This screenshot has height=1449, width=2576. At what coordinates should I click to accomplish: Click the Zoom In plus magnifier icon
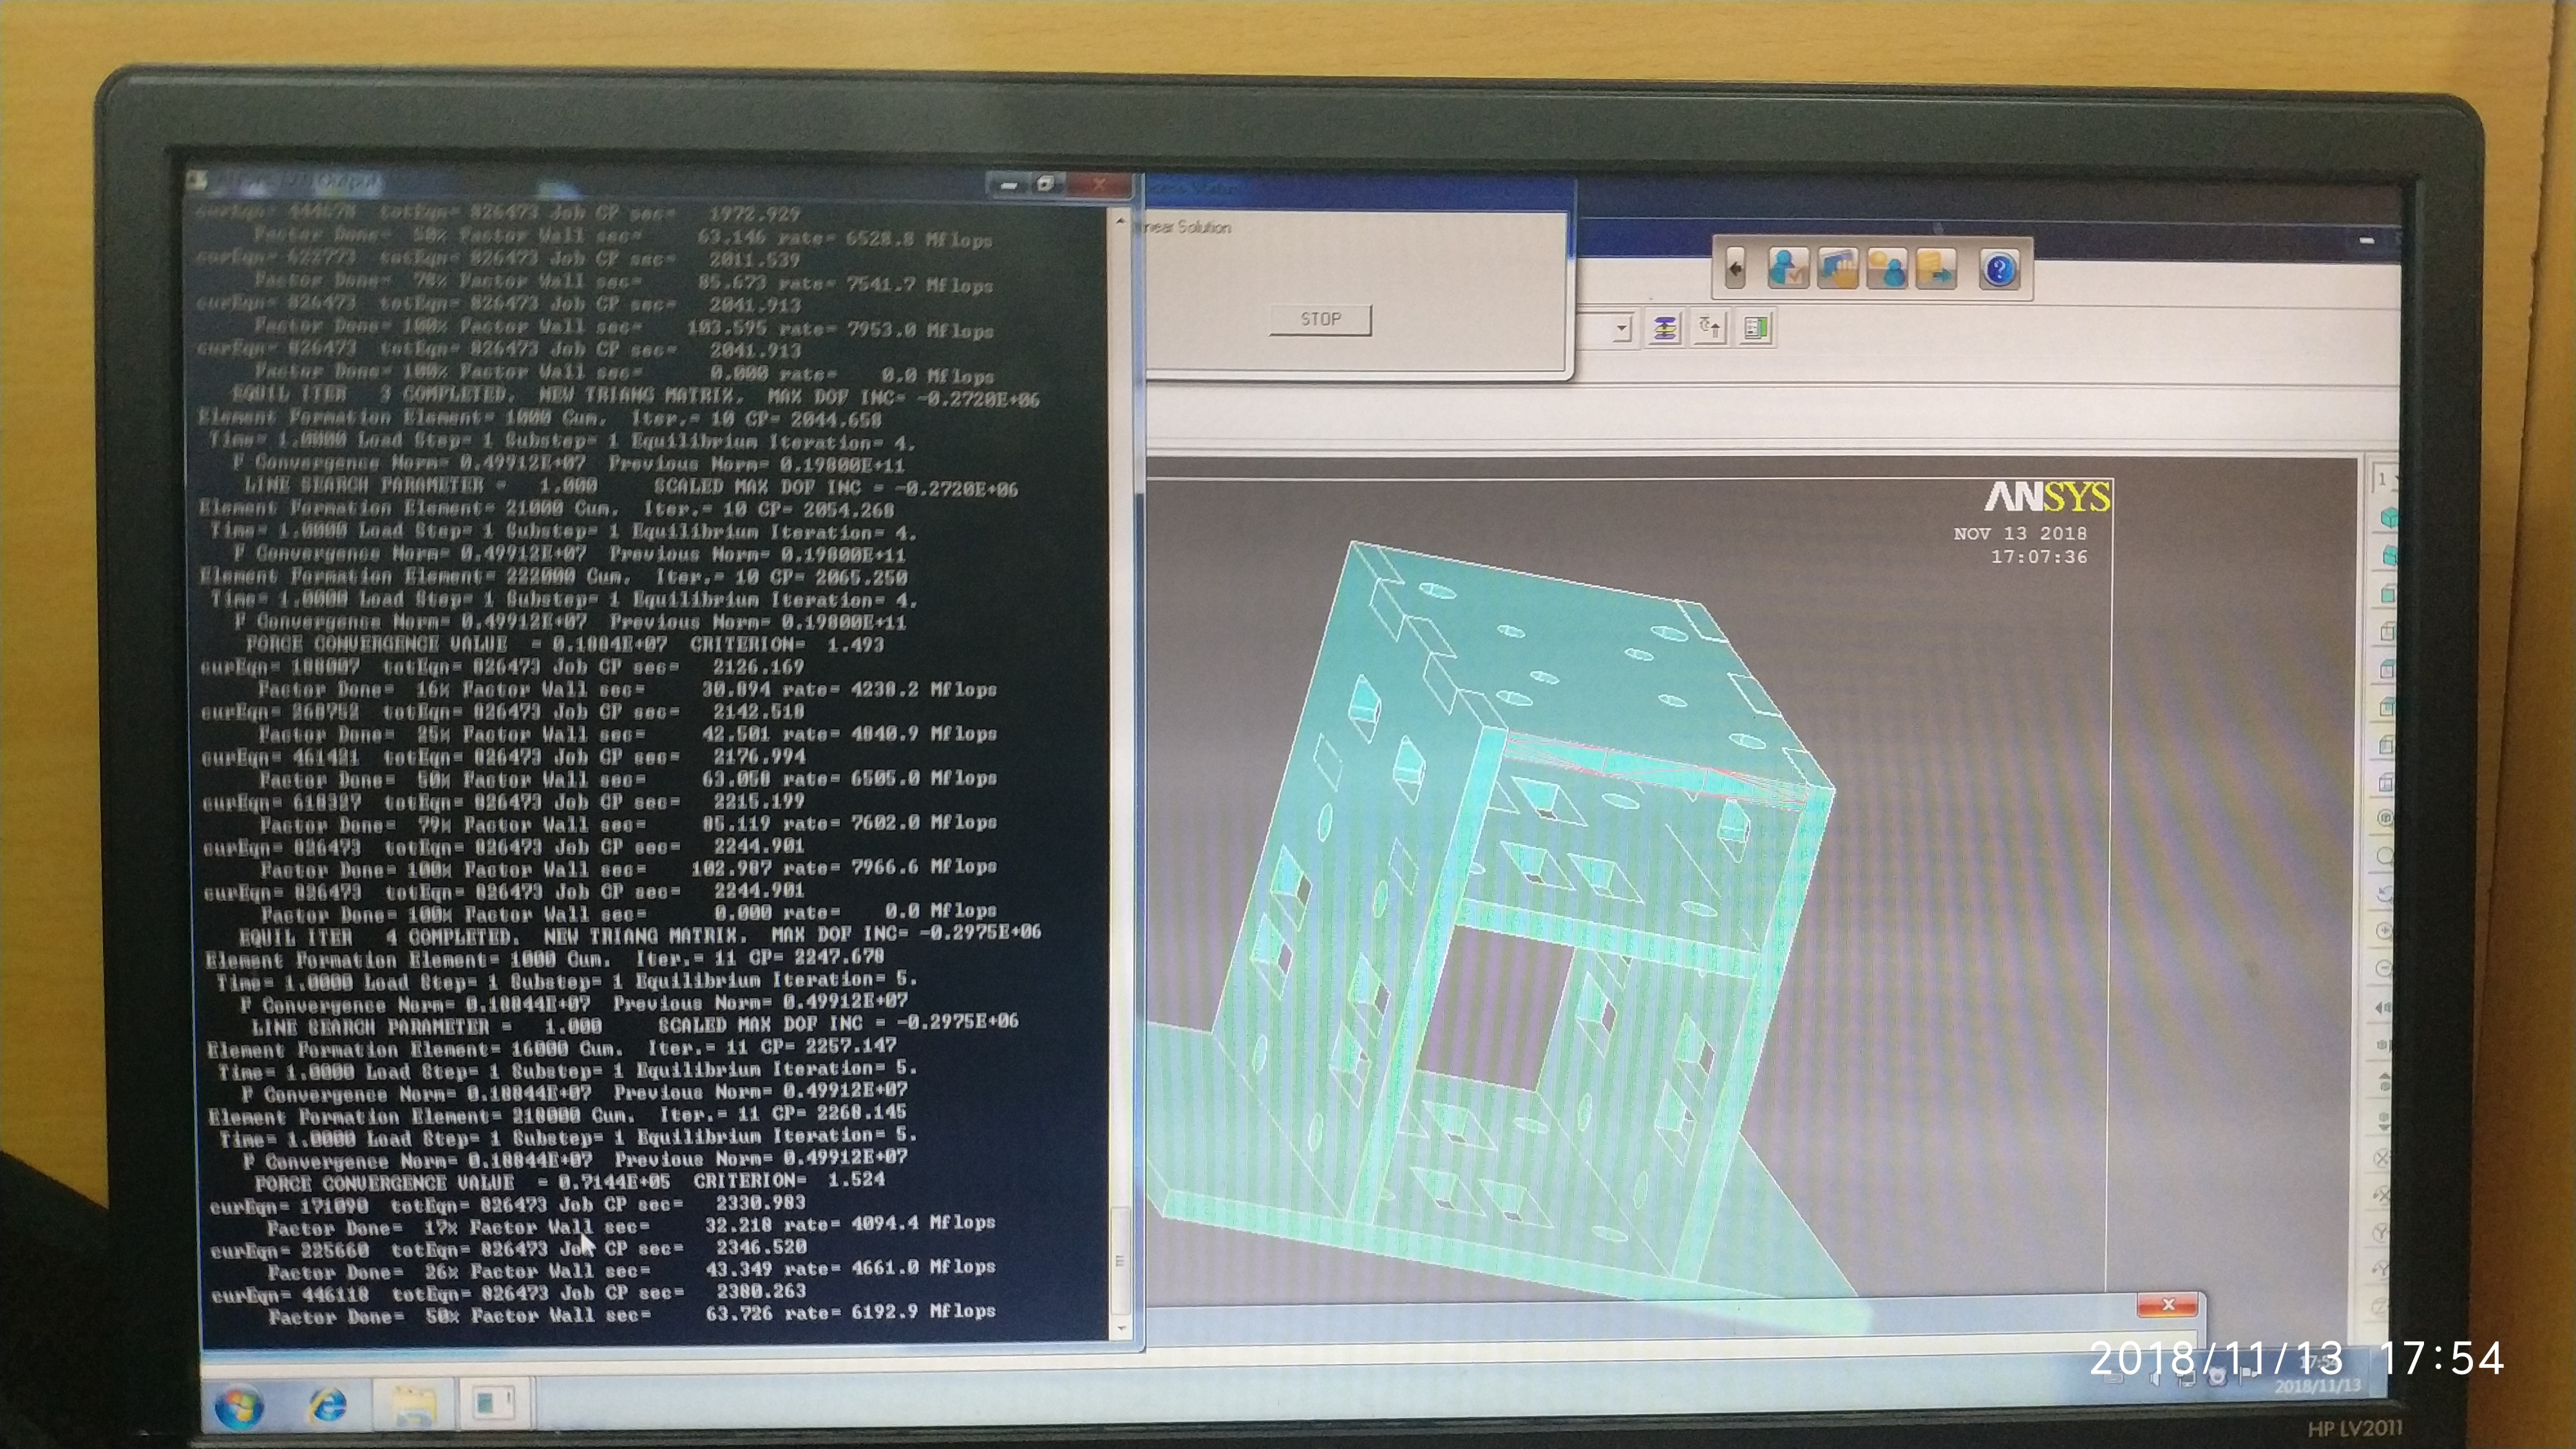point(2384,931)
